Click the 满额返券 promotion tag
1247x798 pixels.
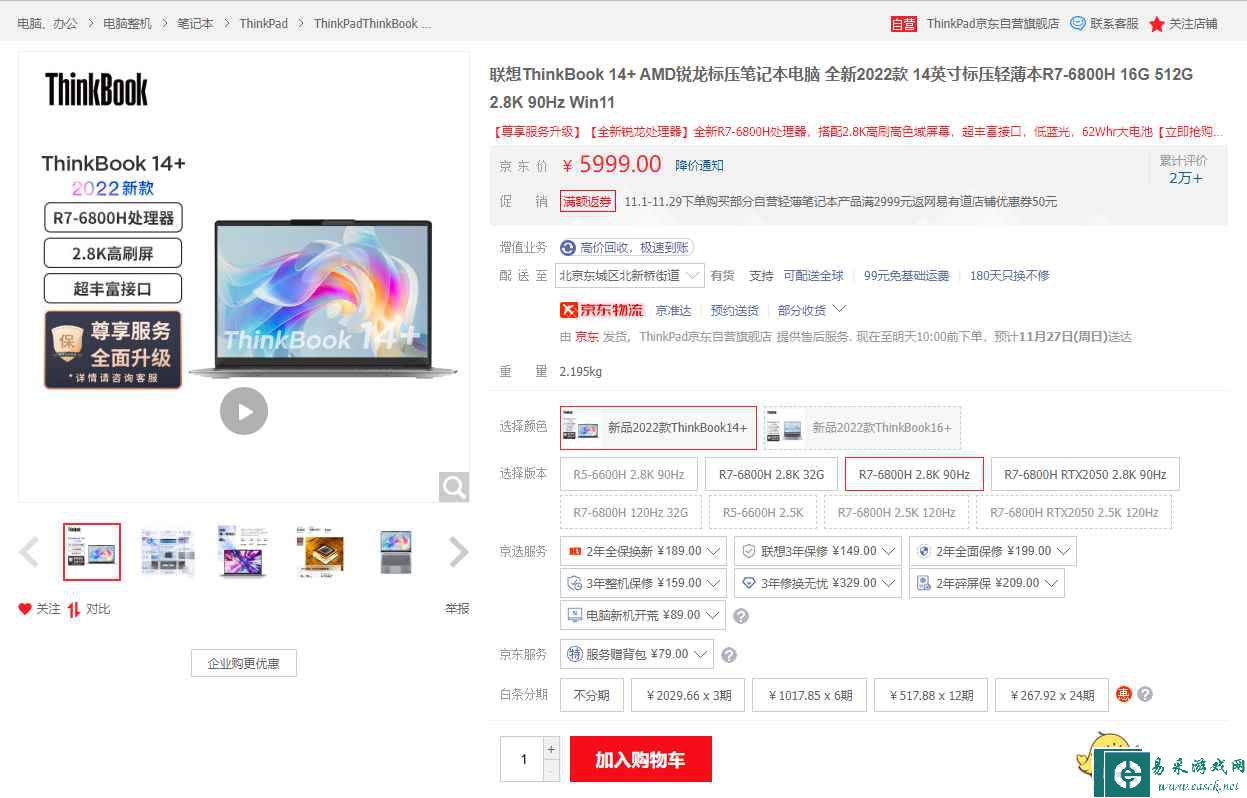coord(587,201)
